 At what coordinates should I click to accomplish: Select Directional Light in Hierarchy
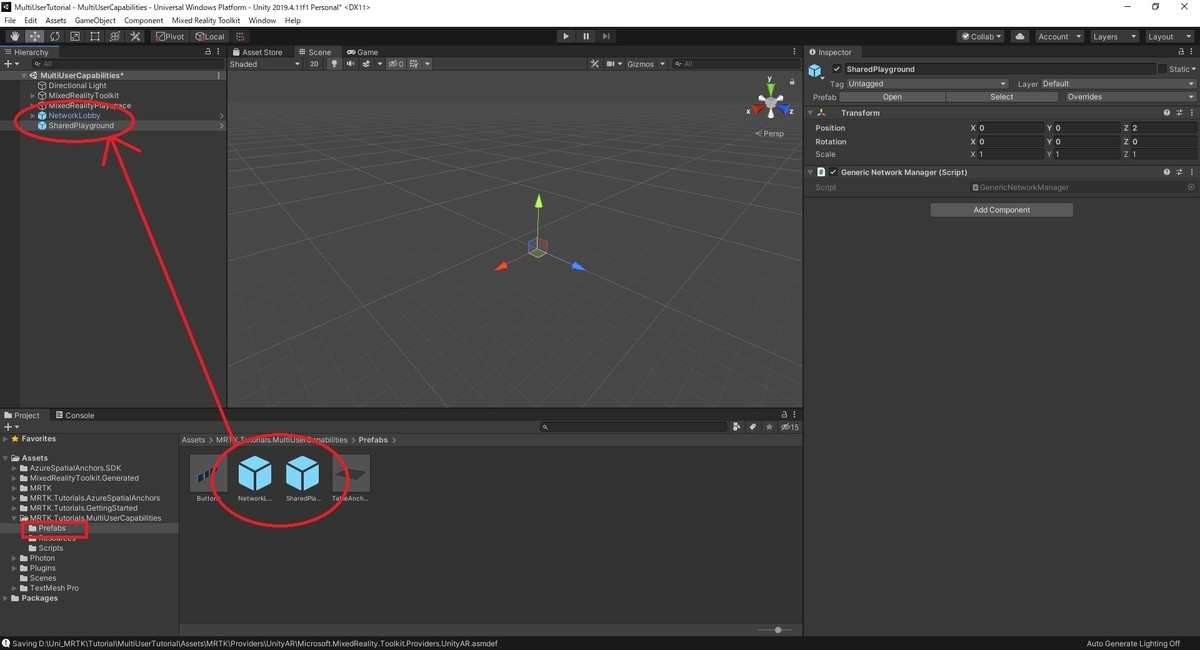coord(77,86)
